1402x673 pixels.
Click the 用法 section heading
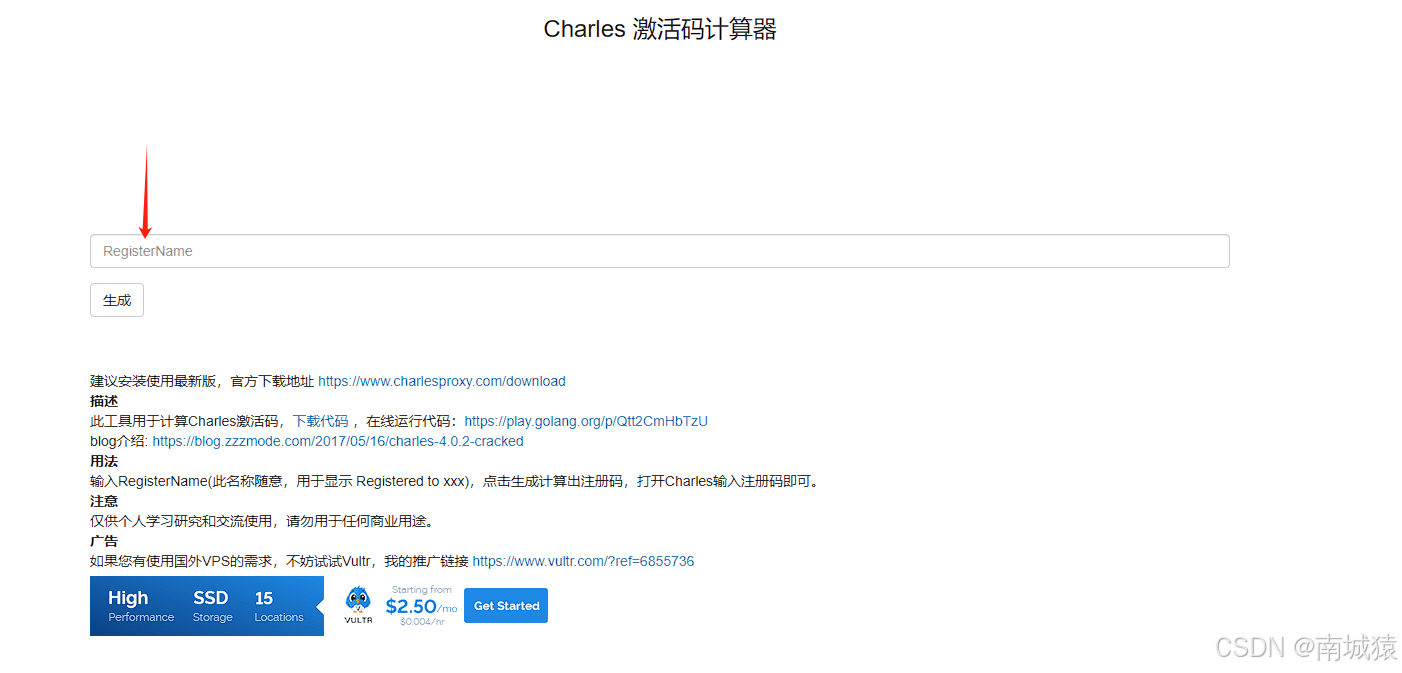[104, 461]
